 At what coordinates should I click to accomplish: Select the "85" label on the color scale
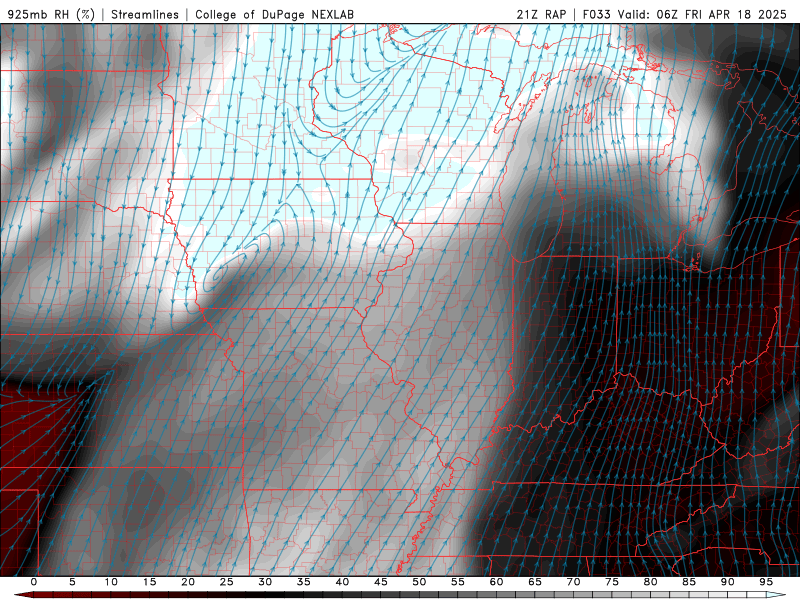coord(689,582)
